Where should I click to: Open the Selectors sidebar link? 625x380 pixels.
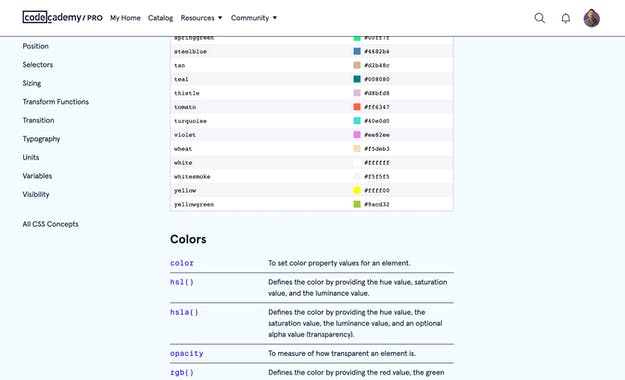coord(37,65)
